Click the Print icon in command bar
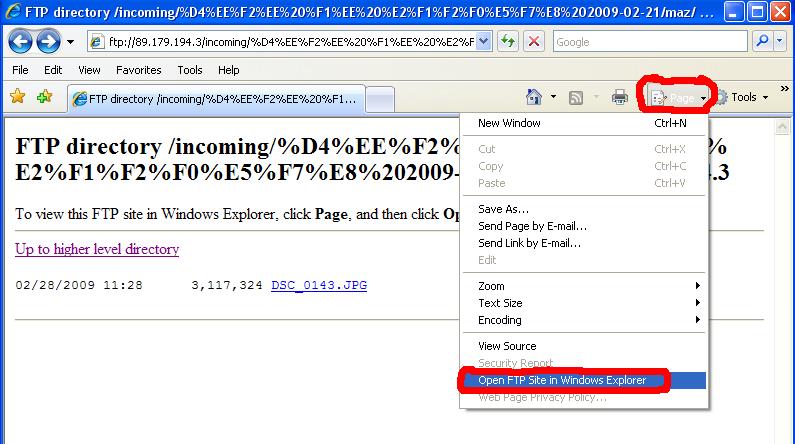Viewport: 795px width, 444px height. (620, 97)
